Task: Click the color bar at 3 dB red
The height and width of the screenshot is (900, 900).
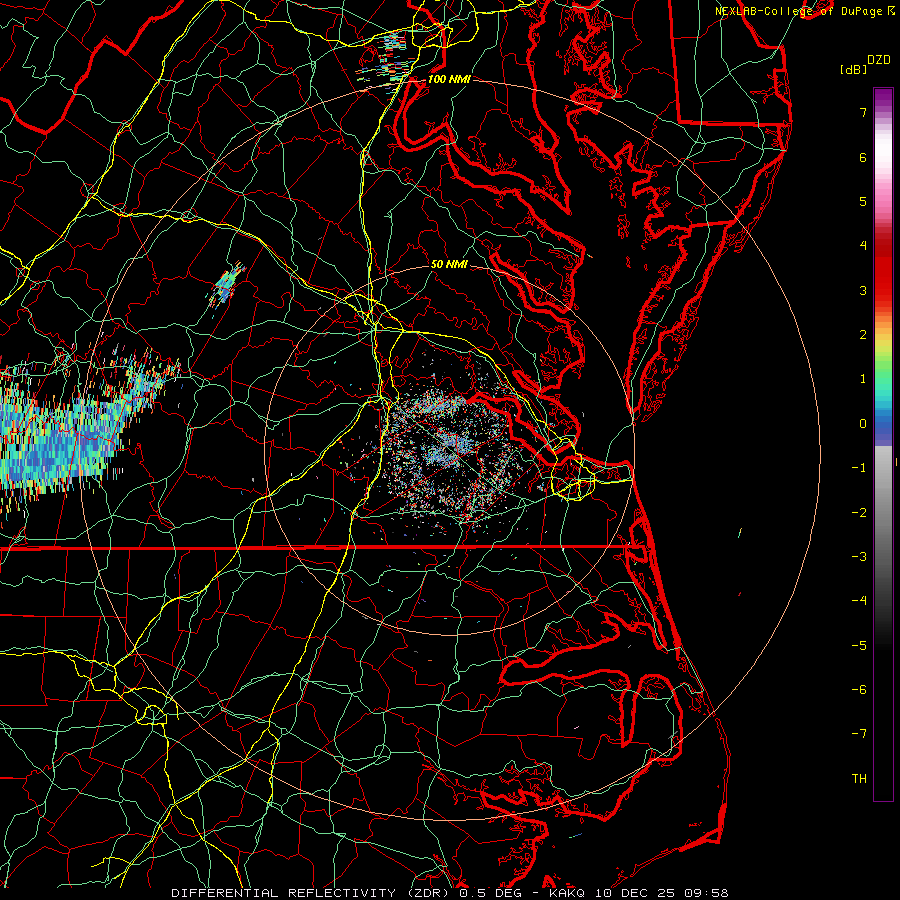Action: coord(883,290)
